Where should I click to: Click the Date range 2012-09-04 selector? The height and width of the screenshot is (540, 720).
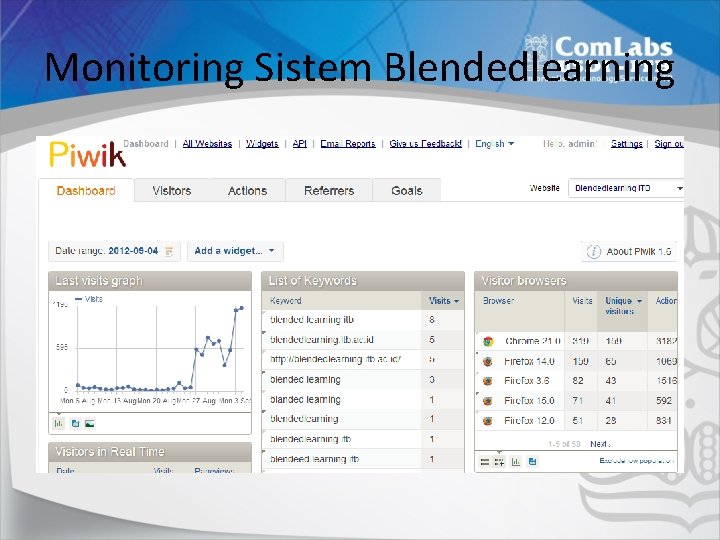pos(114,251)
